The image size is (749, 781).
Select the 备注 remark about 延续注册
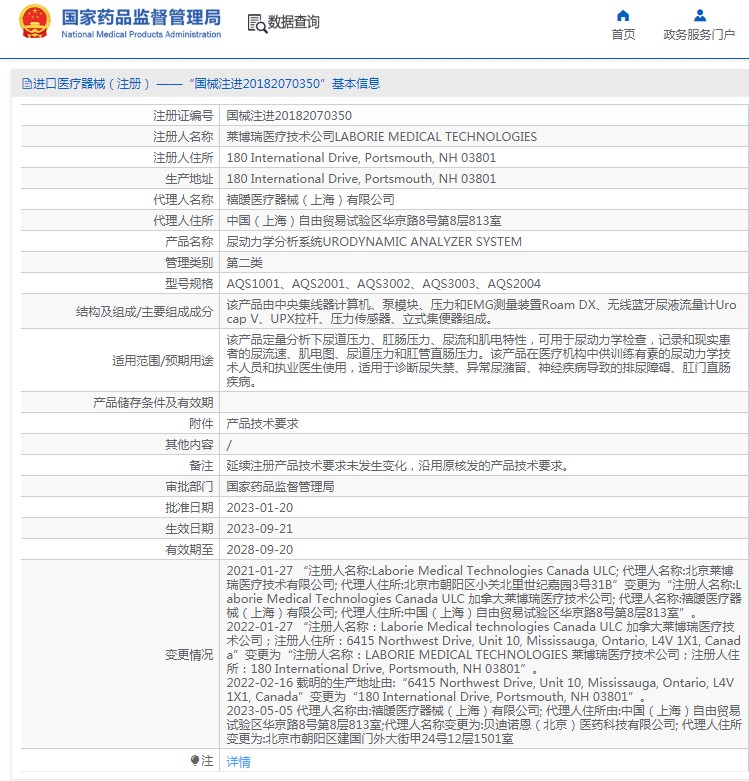(x=398, y=465)
